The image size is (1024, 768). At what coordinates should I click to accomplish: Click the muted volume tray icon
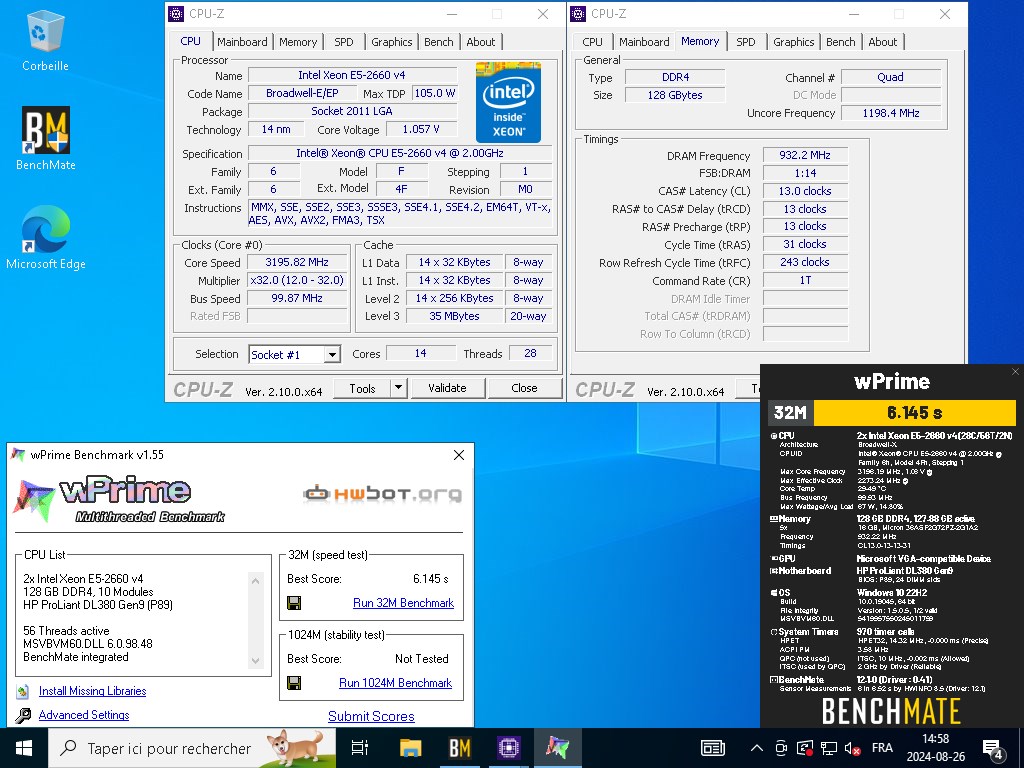point(852,748)
